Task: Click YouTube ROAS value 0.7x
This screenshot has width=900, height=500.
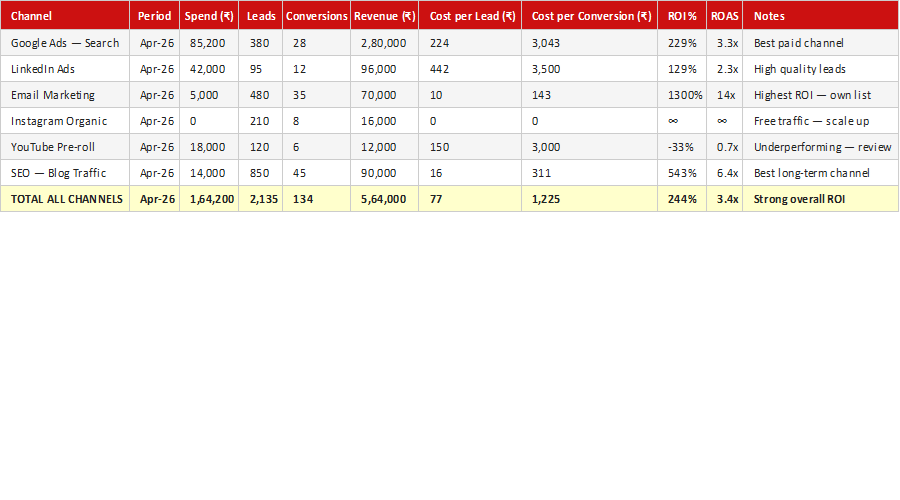Action: coord(724,147)
